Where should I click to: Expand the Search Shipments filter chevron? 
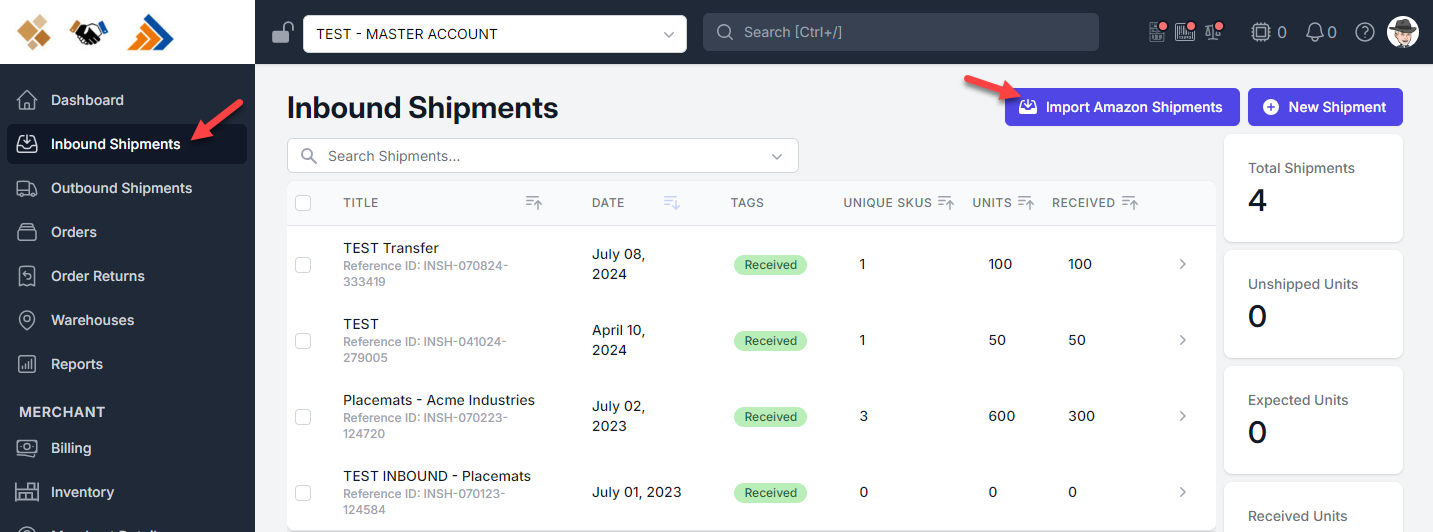coord(777,157)
